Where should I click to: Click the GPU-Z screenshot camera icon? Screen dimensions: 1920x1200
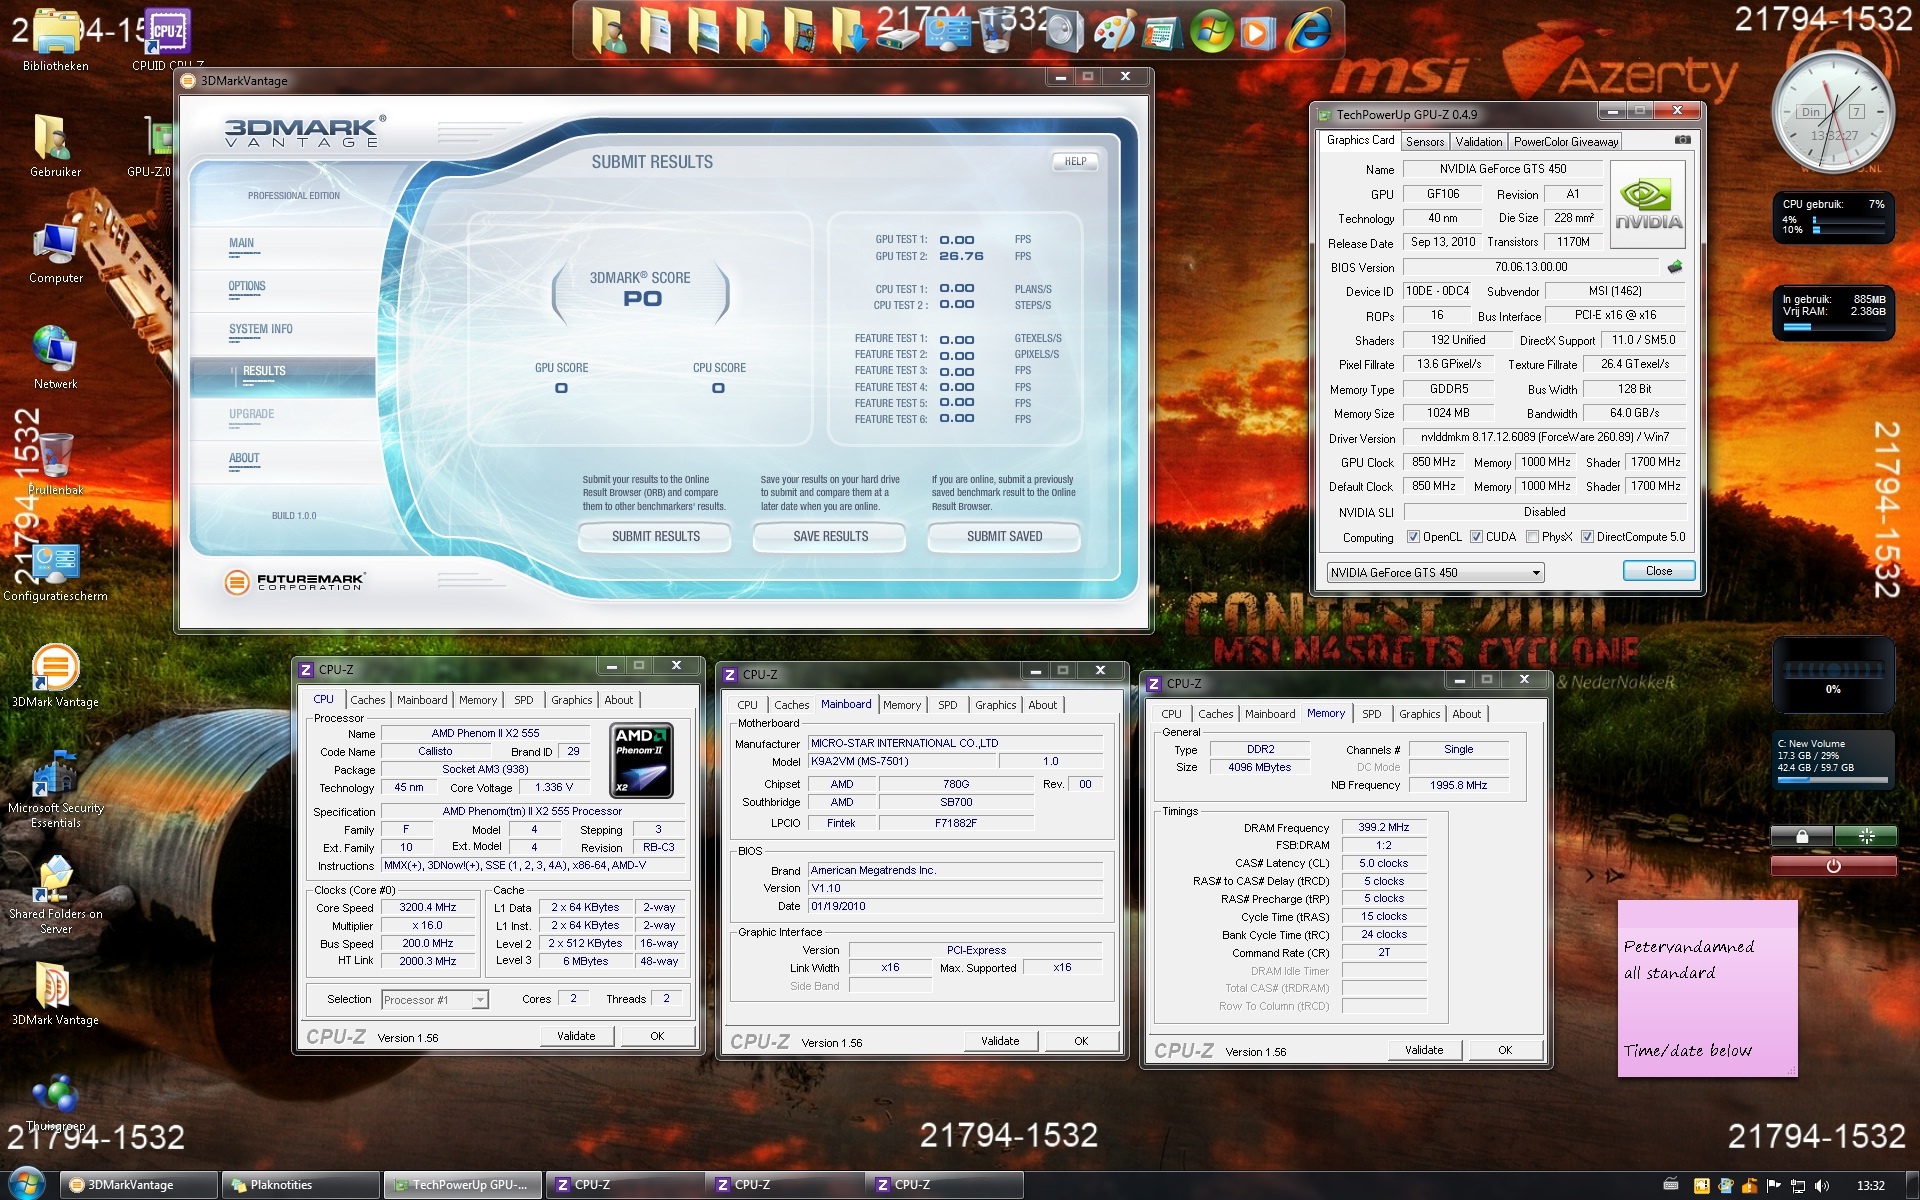coord(1683,140)
